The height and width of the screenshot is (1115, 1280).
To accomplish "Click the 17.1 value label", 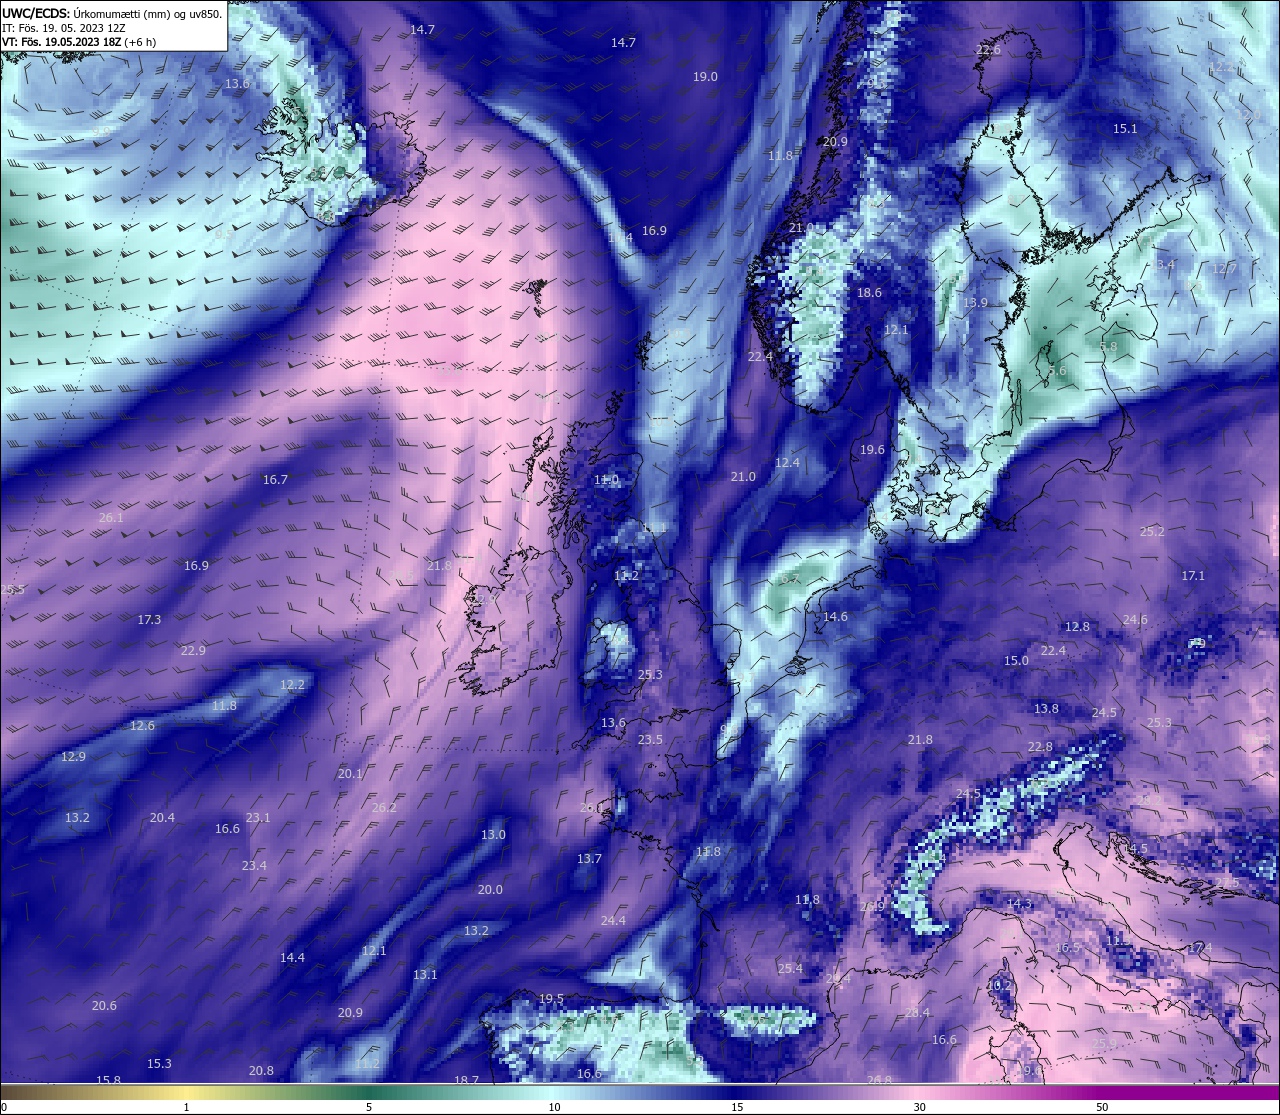I will (1193, 576).
